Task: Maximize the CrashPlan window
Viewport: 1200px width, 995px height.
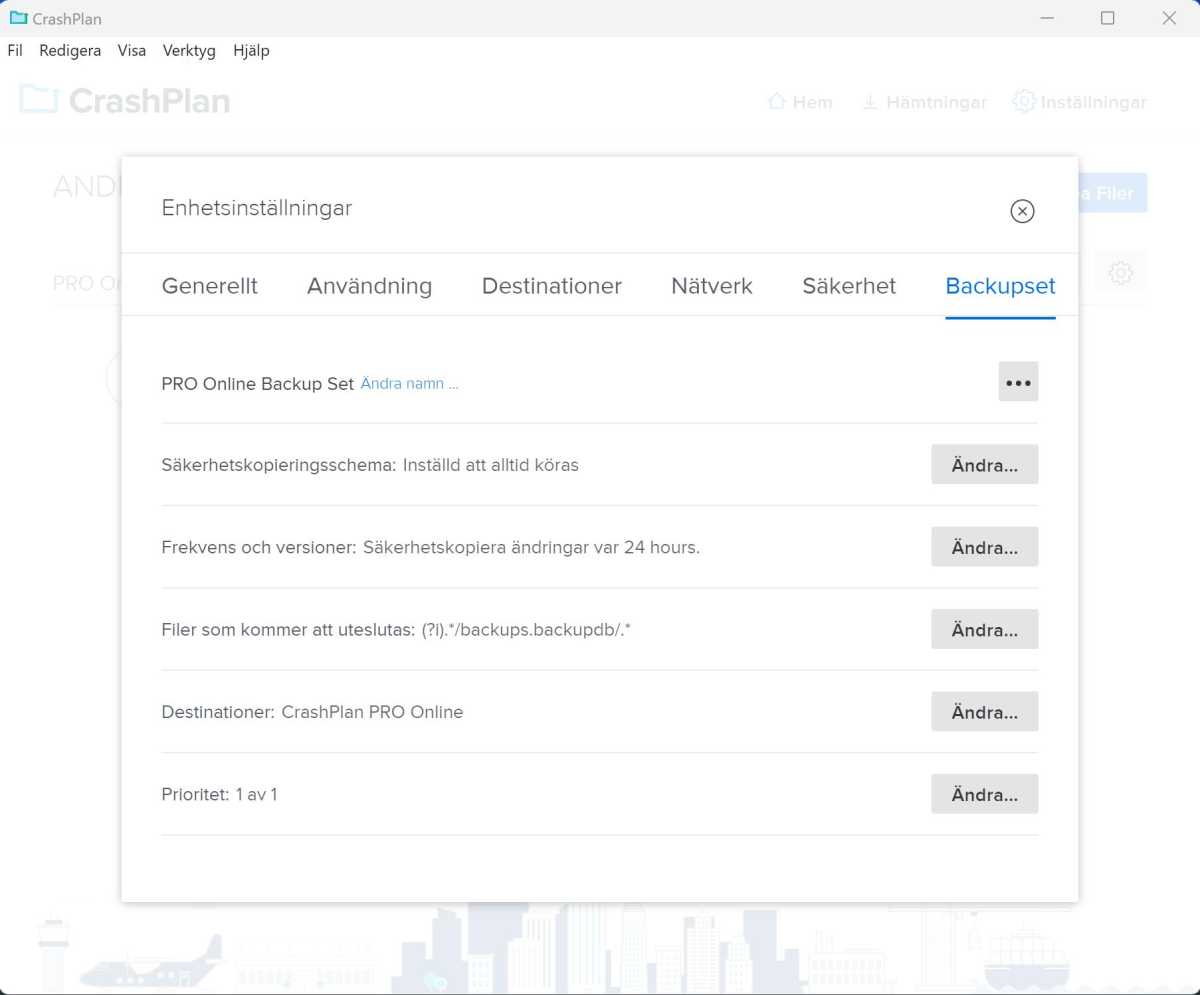Action: pyautogui.click(x=1107, y=18)
